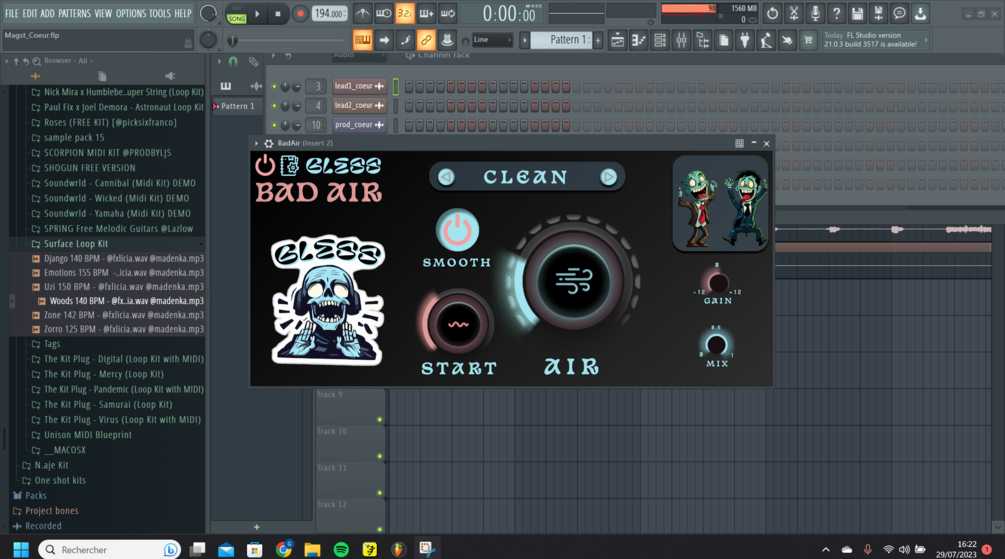Image resolution: width=1005 pixels, height=559 pixels.
Task: Click arrow left of Pattern 1 selector
Action: click(524, 40)
